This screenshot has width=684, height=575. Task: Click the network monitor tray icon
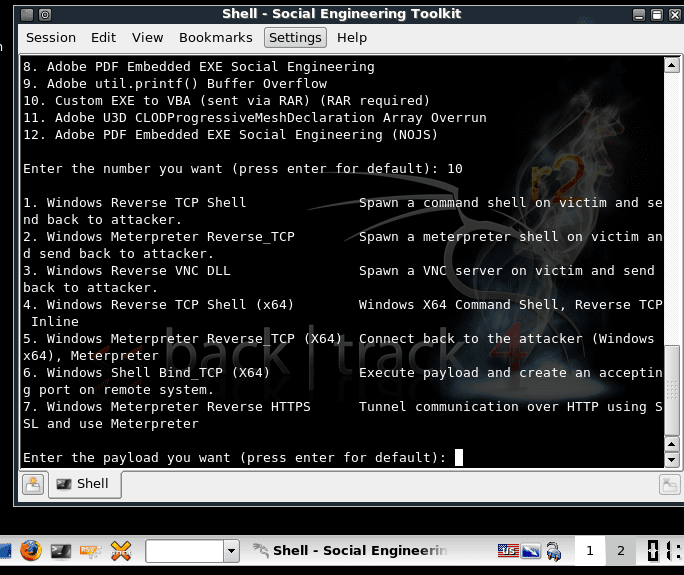tap(531, 550)
